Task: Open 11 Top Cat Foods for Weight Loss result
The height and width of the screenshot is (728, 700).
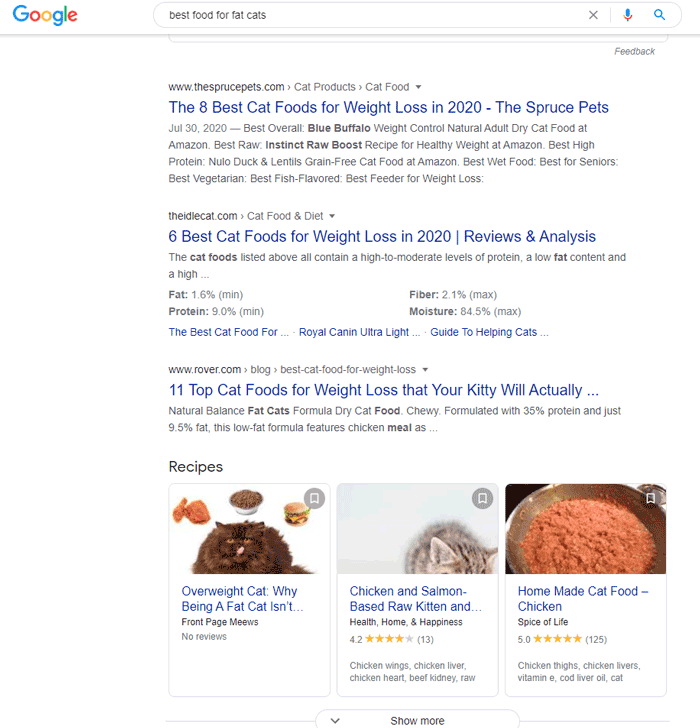Action: pyautogui.click(x=383, y=390)
